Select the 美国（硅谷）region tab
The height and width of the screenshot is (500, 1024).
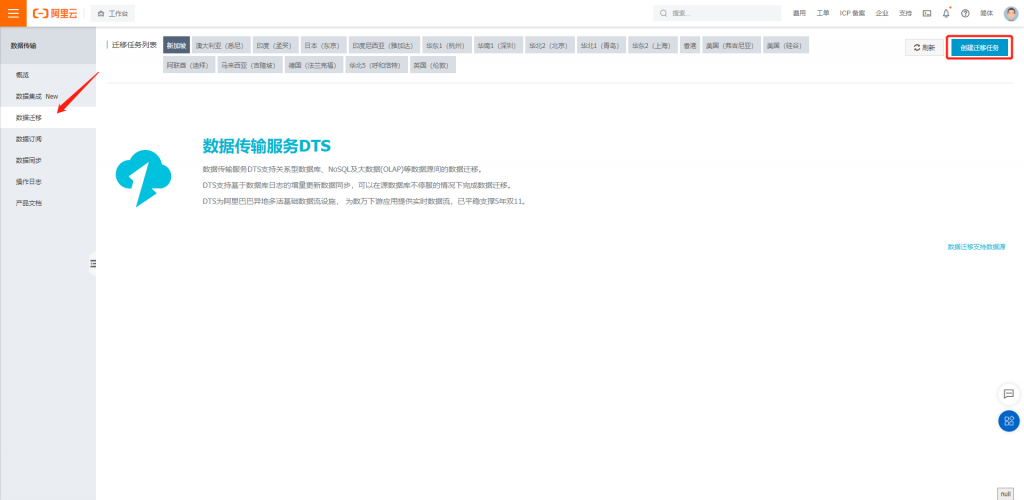click(x=786, y=45)
